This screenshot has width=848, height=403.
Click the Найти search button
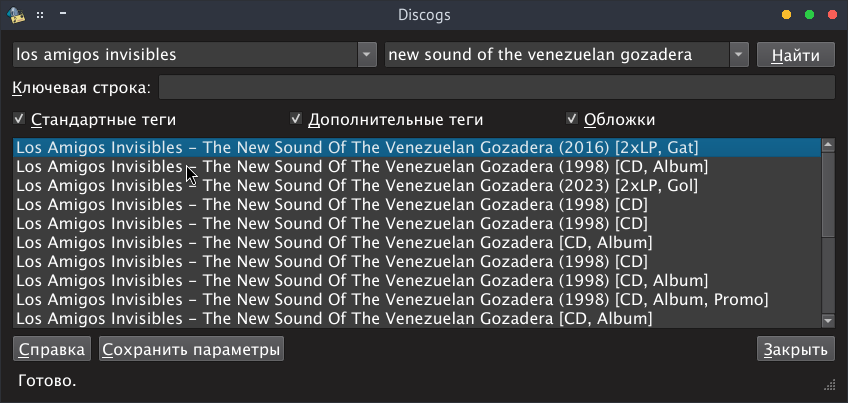click(x=796, y=55)
